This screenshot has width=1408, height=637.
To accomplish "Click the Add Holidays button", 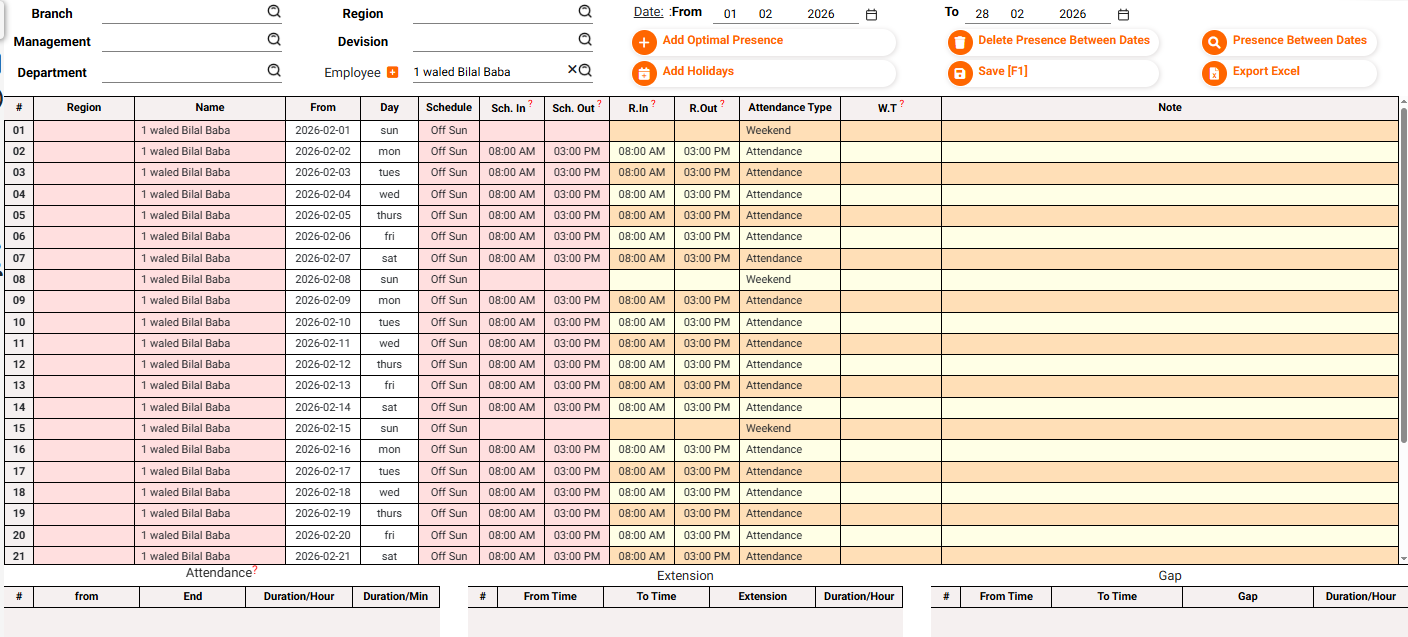I will (698, 72).
